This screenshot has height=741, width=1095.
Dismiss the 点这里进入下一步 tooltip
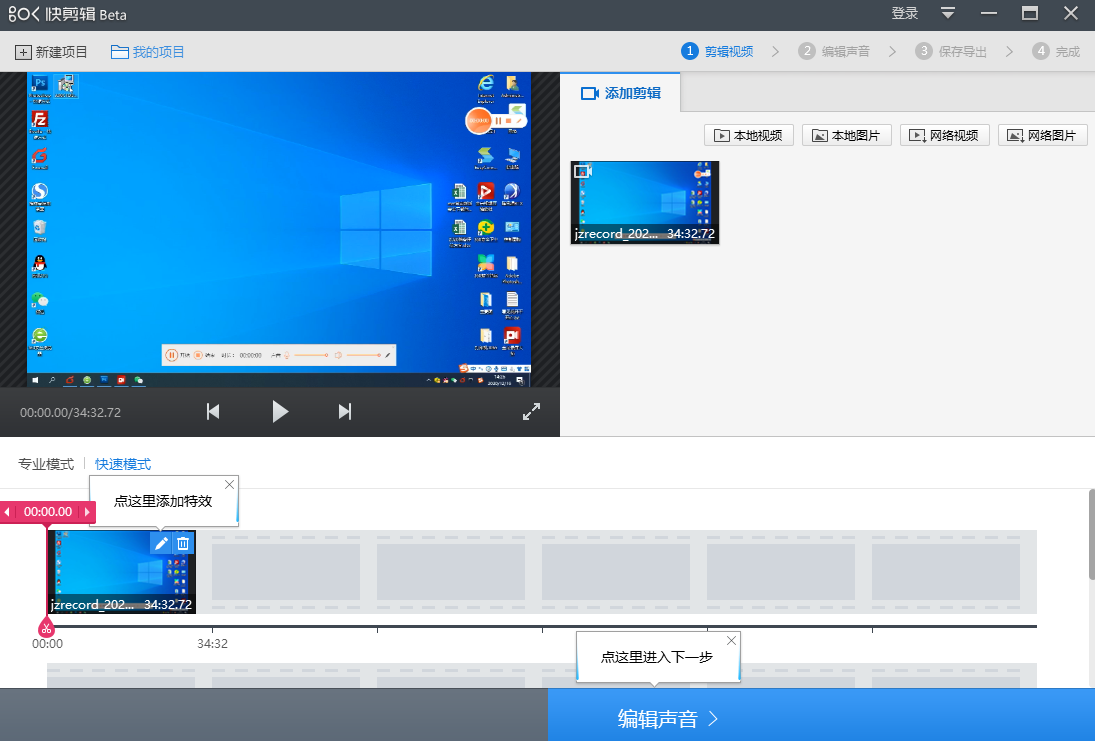[x=731, y=641]
